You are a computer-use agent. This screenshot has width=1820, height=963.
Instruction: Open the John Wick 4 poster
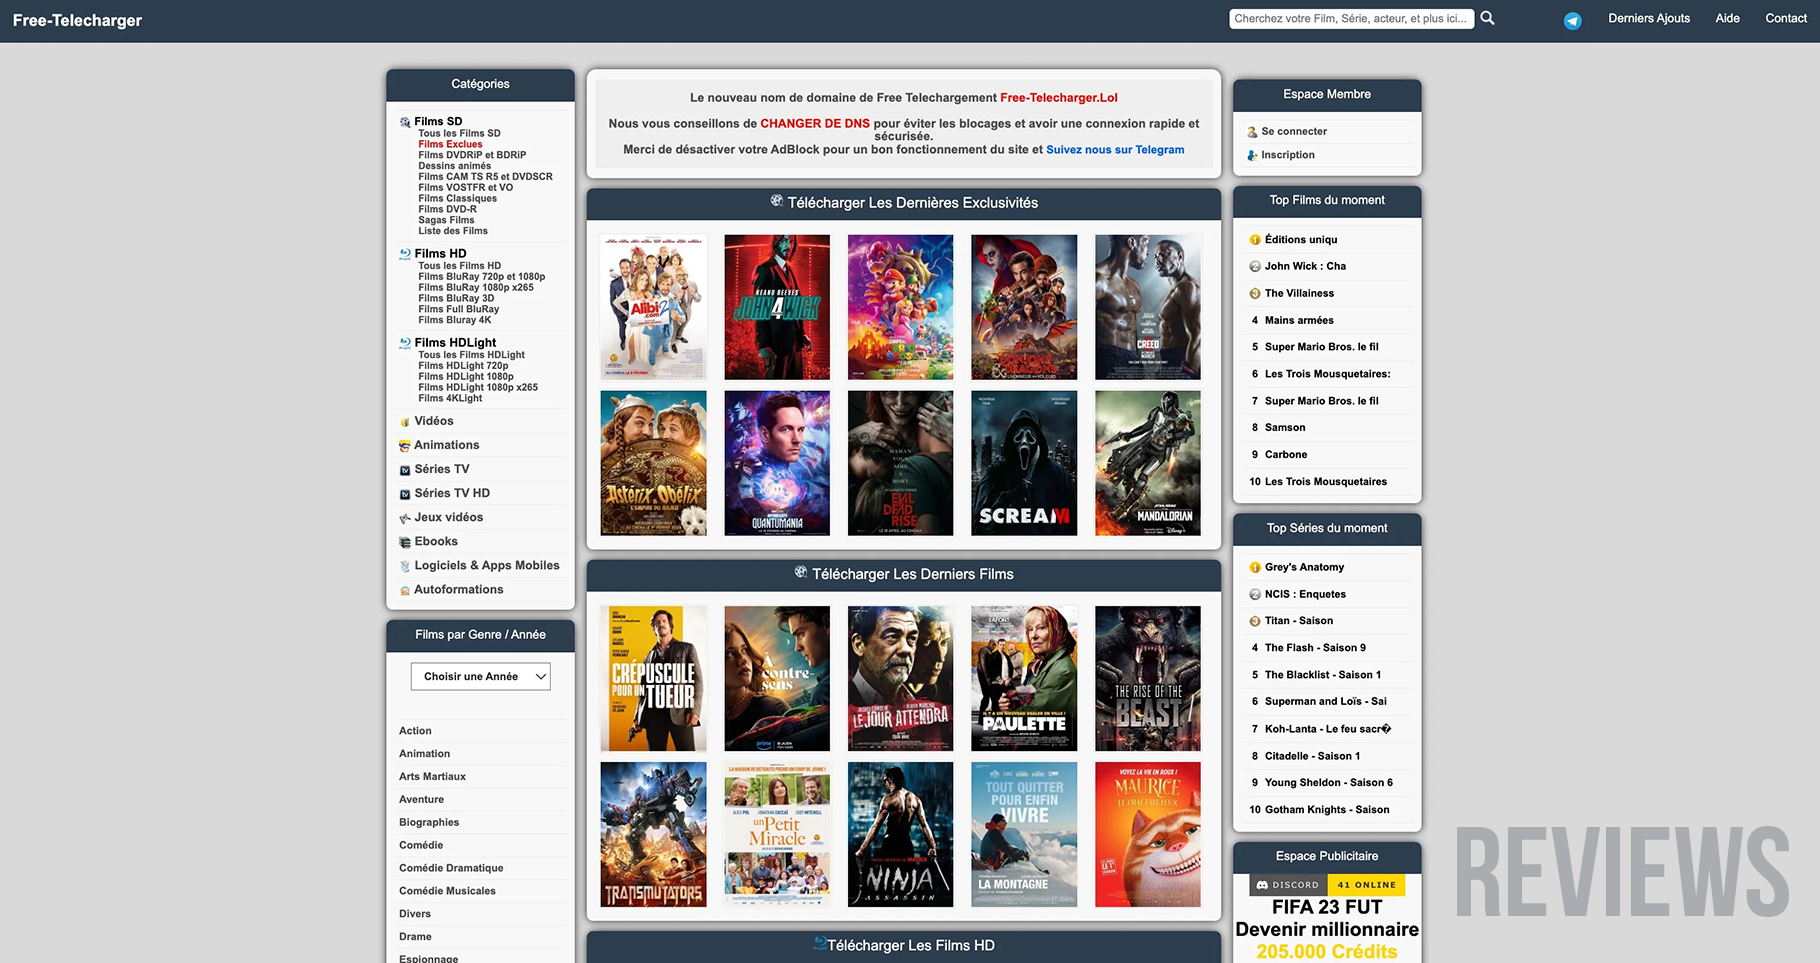(777, 308)
